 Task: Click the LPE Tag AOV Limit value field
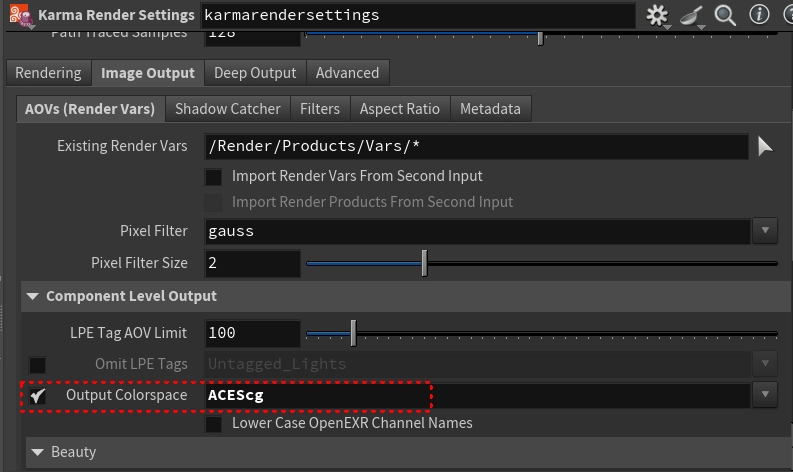(252, 333)
